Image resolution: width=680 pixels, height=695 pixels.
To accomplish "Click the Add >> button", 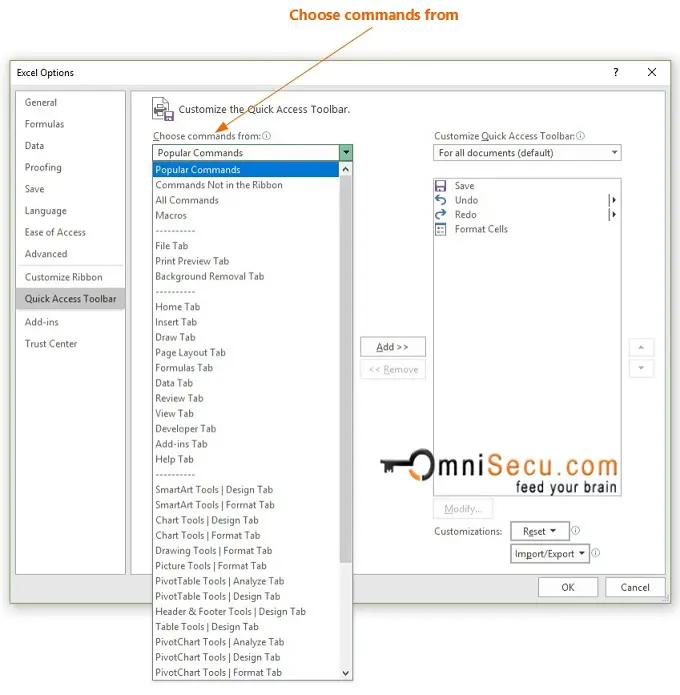I will click(393, 347).
